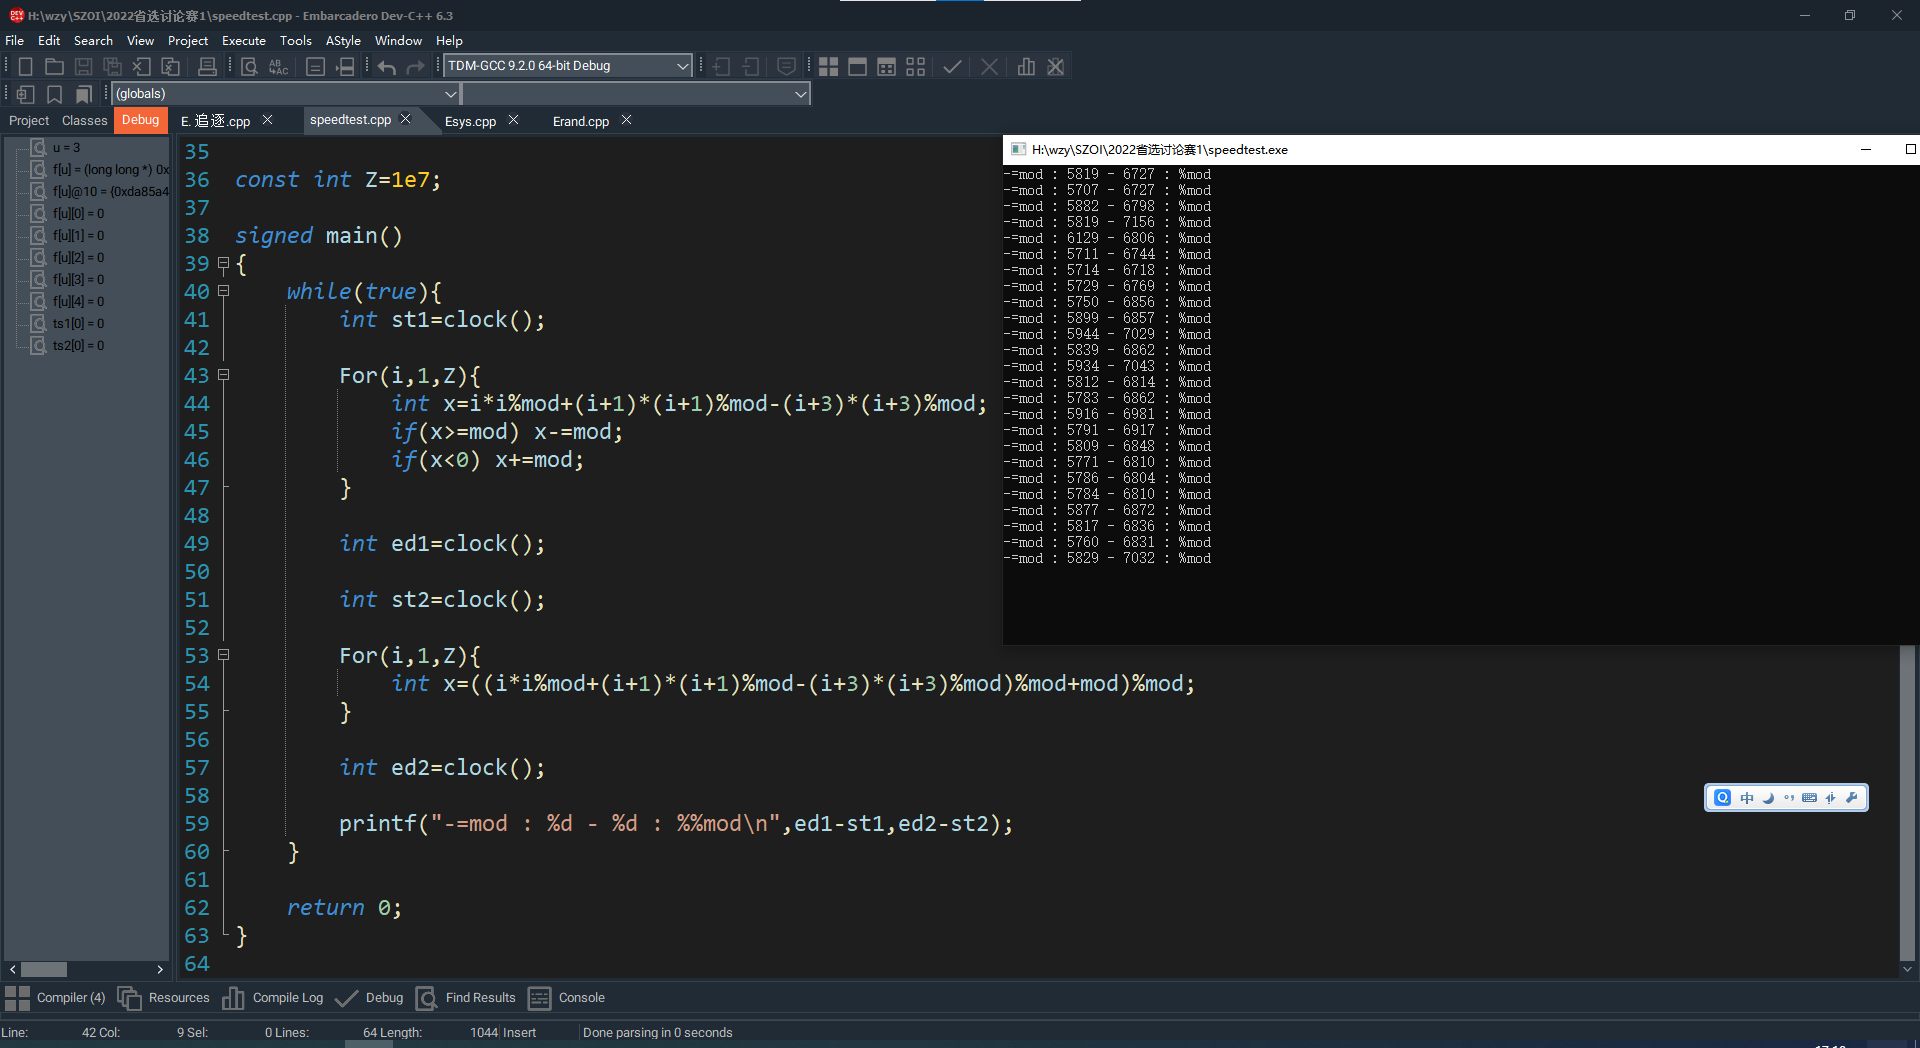Stop execution with the X toolbar icon

989,66
